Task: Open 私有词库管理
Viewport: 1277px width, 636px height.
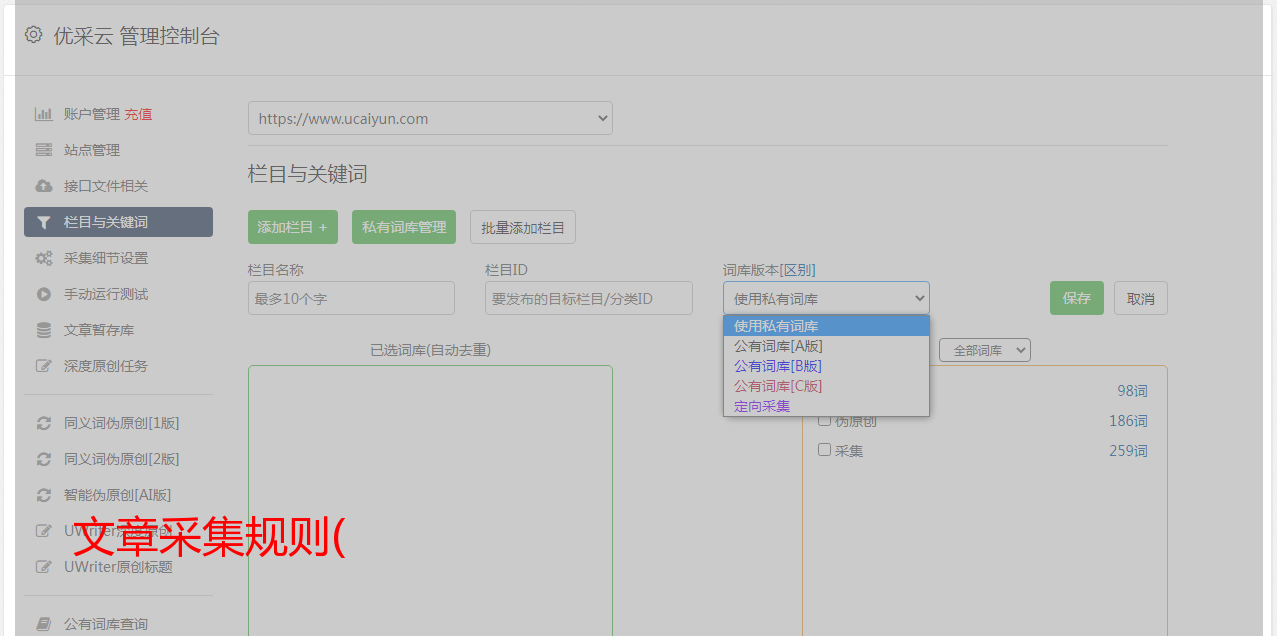Action: (404, 227)
